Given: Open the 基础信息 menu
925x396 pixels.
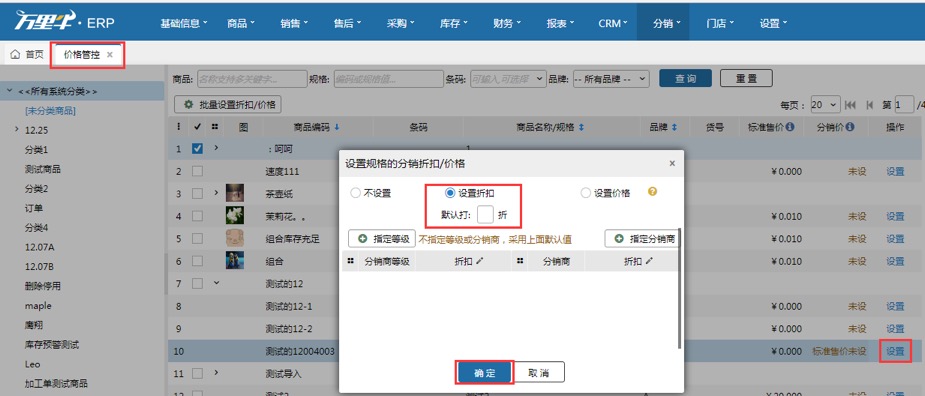Looking at the screenshot, I should [x=184, y=24].
